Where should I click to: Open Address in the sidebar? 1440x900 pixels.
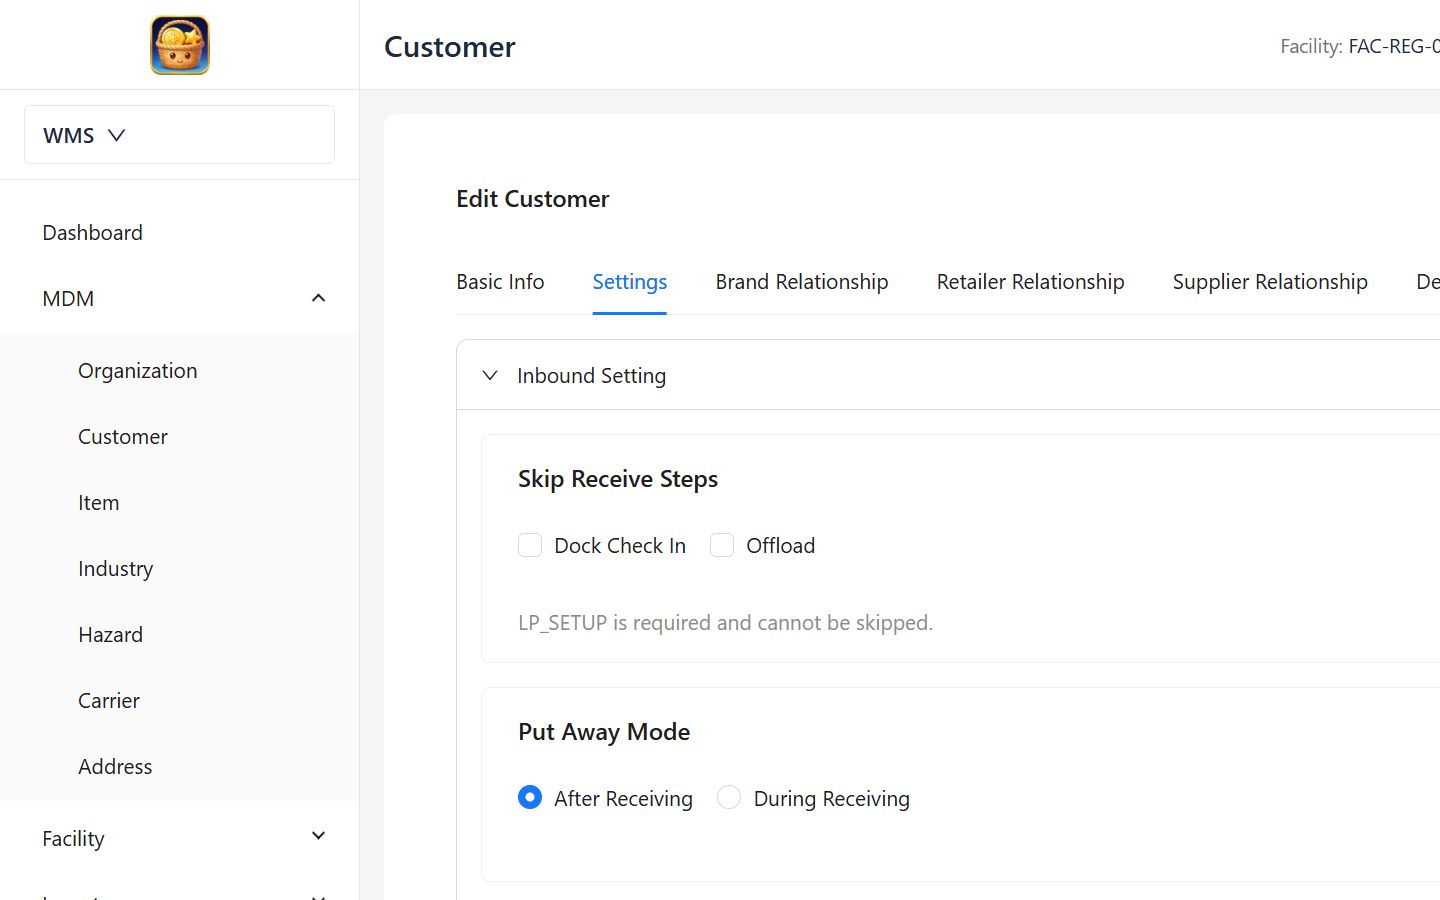(115, 766)
